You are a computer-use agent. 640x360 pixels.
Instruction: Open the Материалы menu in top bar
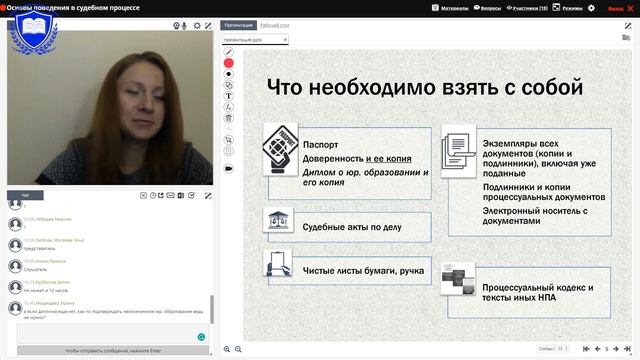450,8
